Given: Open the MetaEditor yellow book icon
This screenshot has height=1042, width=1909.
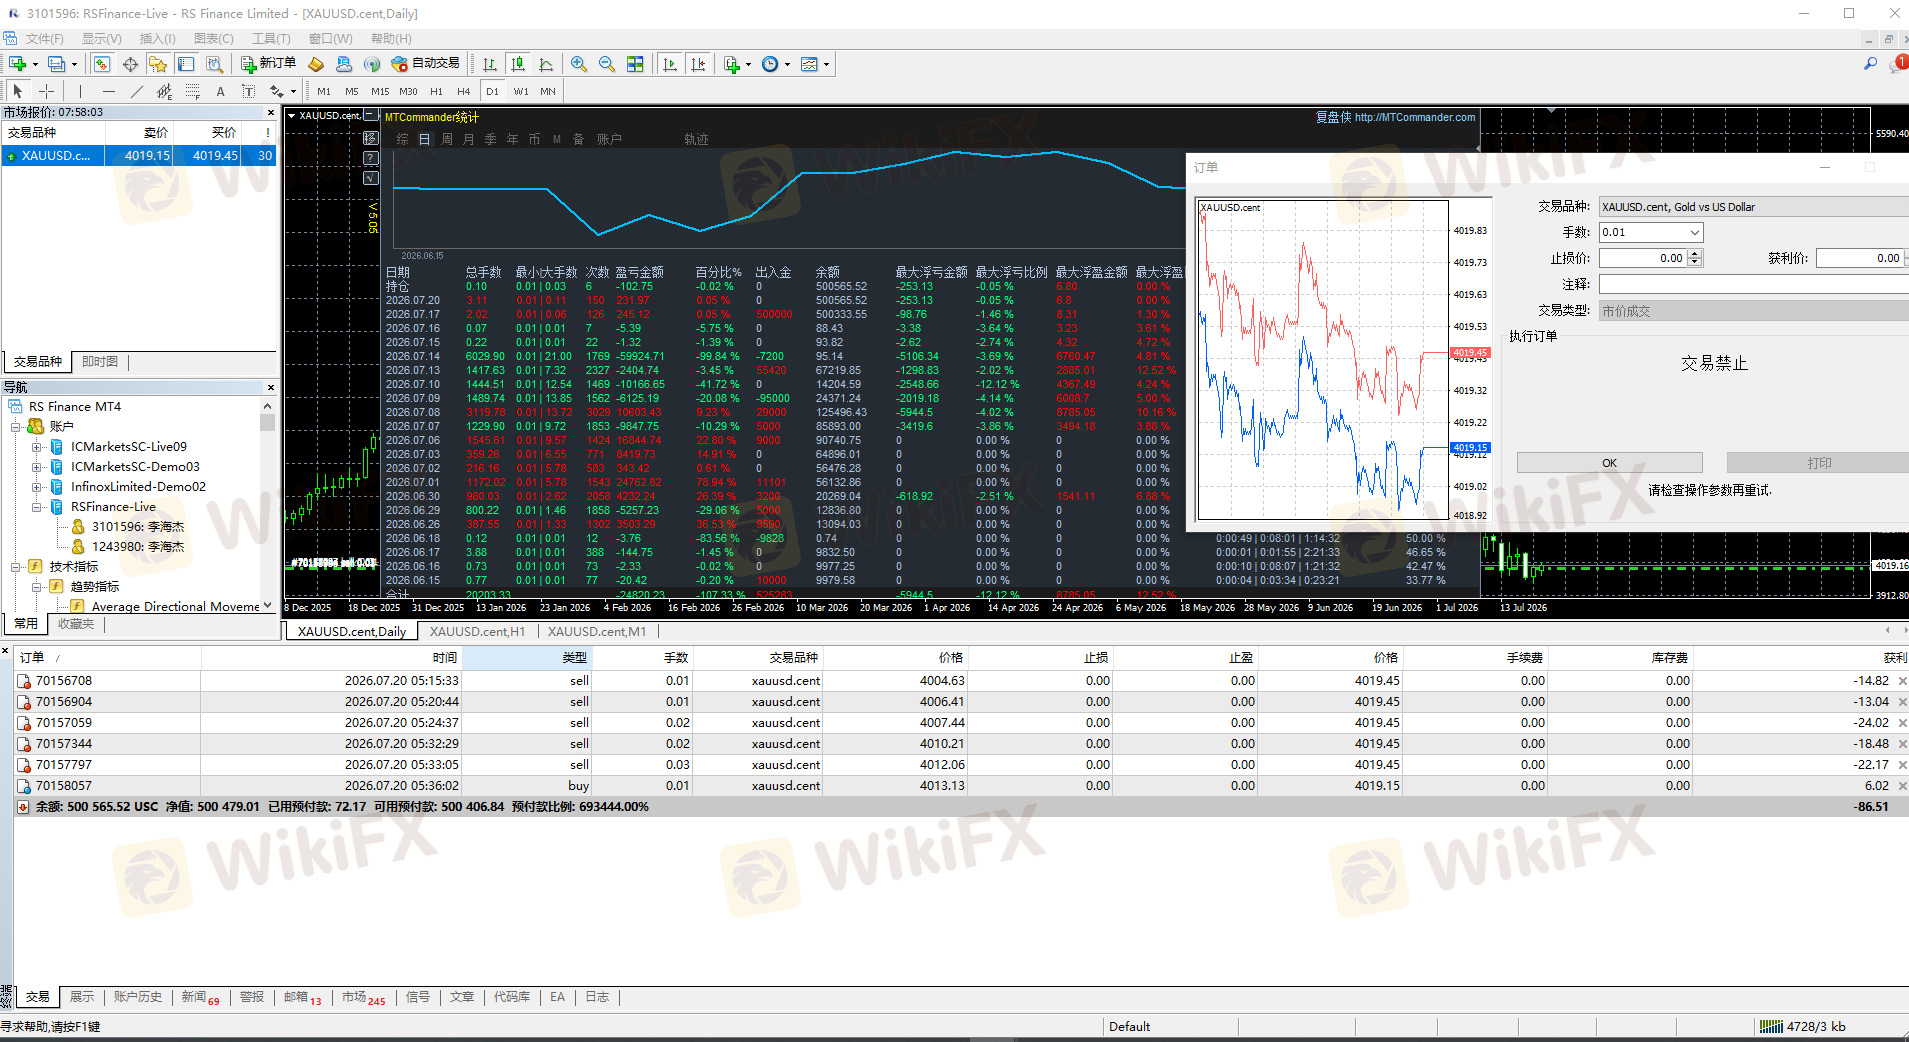Looking at the screenshot, I should pos(316,64).
